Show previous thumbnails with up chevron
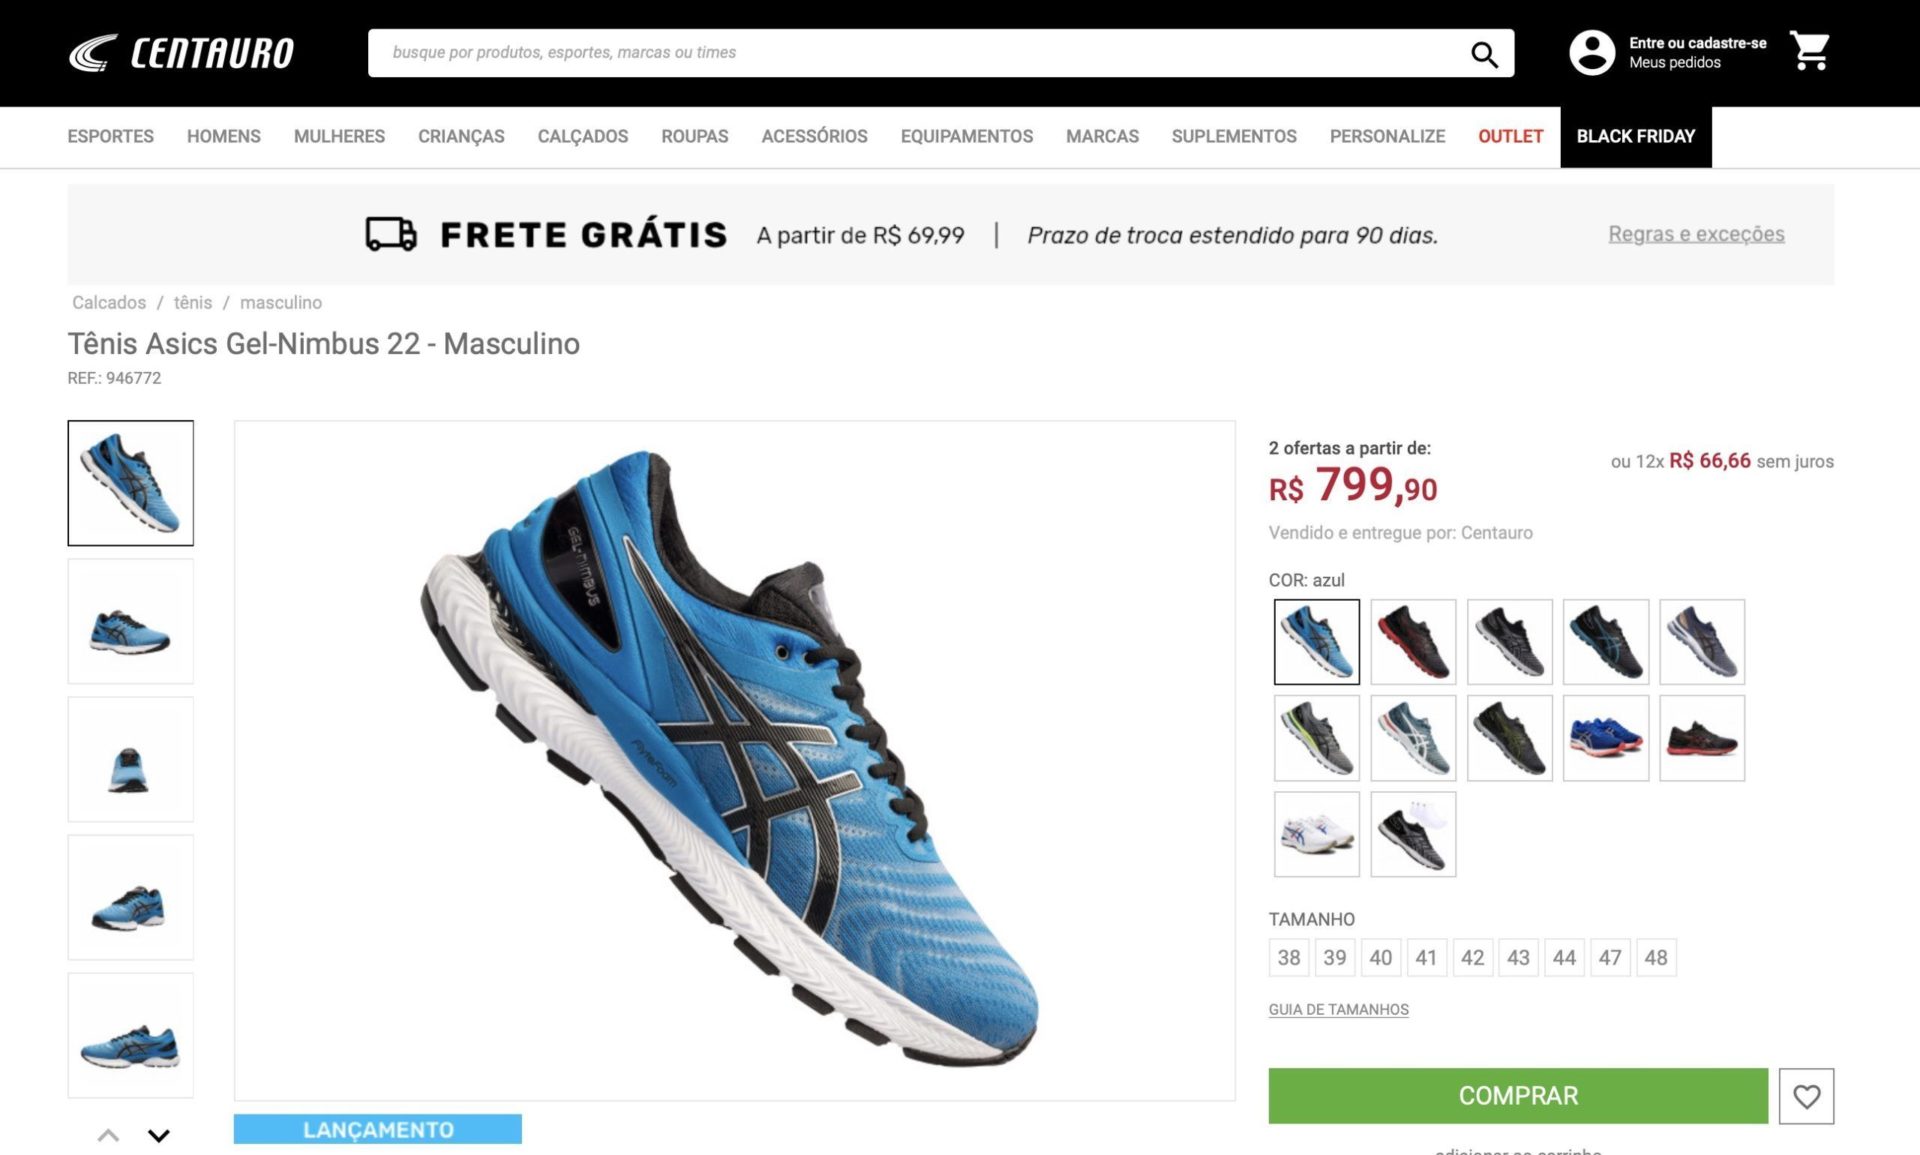Viewport: 1920px width, 1155px height. (108, 1135)
